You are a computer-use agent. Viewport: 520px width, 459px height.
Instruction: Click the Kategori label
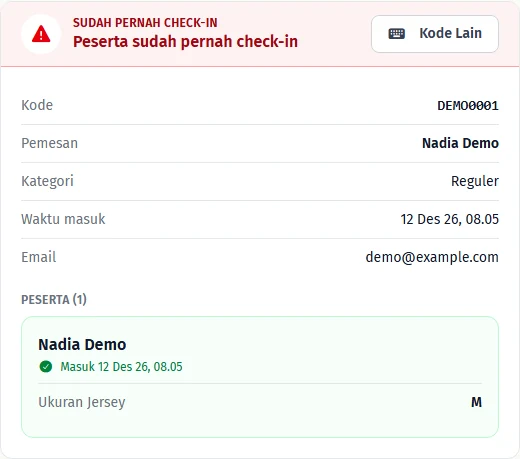(47, 182)
